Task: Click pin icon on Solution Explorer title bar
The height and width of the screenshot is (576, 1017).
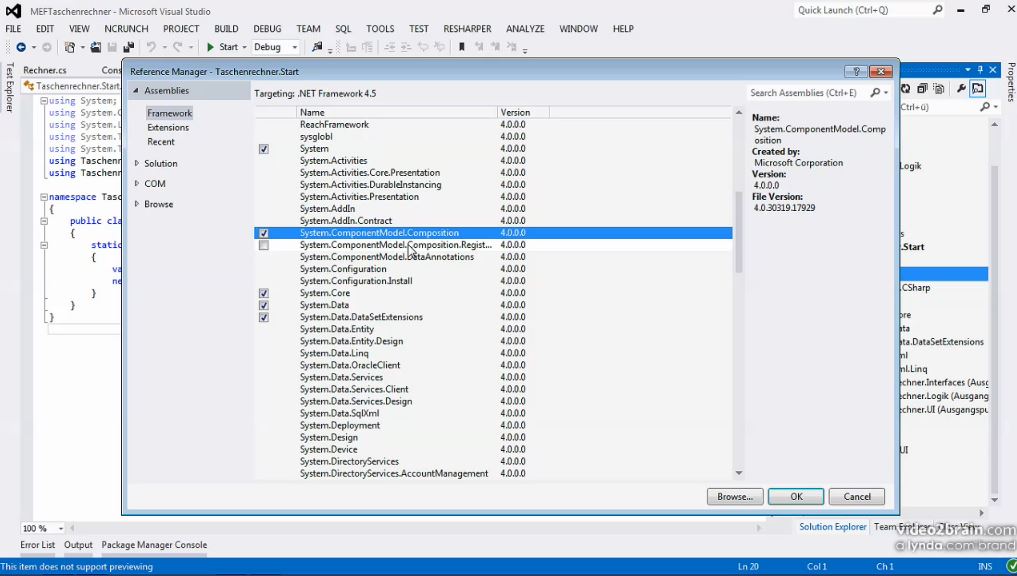Action: point(980,69)
